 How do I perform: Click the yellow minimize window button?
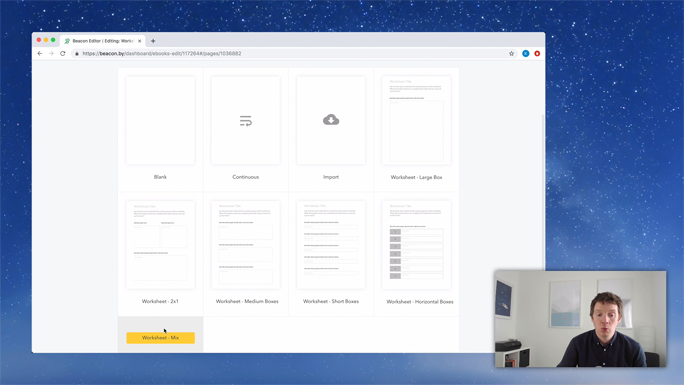pos(46,40)
